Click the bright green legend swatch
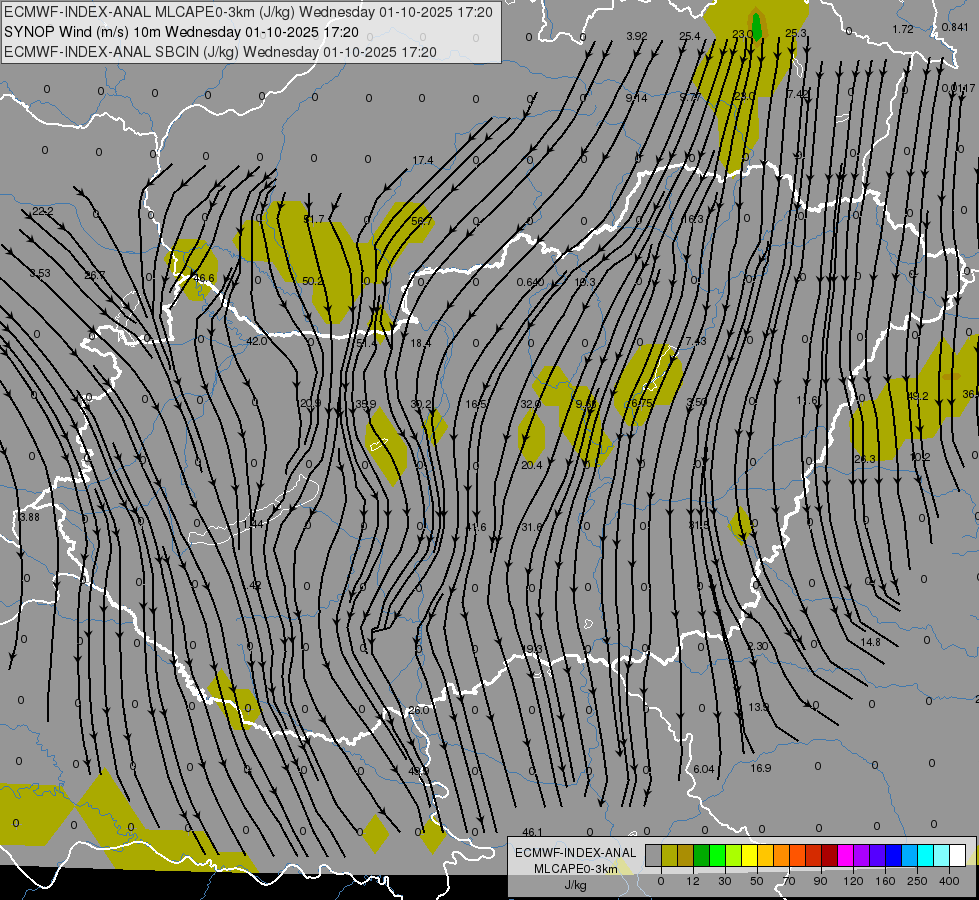The width and height of the screenshot is (979, 900). pyautogui.click(x=717, y=855)
